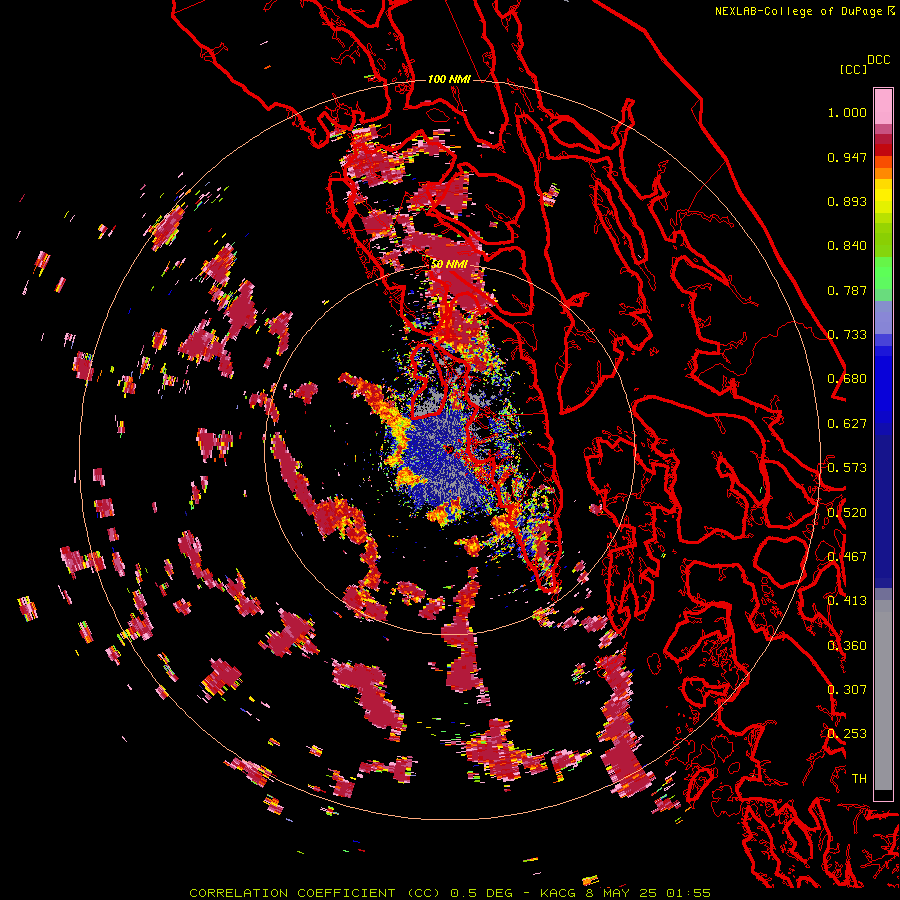The width and height of the screenshot is (900, 900).
Task: Click the 0.840 value on the color scale
Action: (x=847, y=246)
